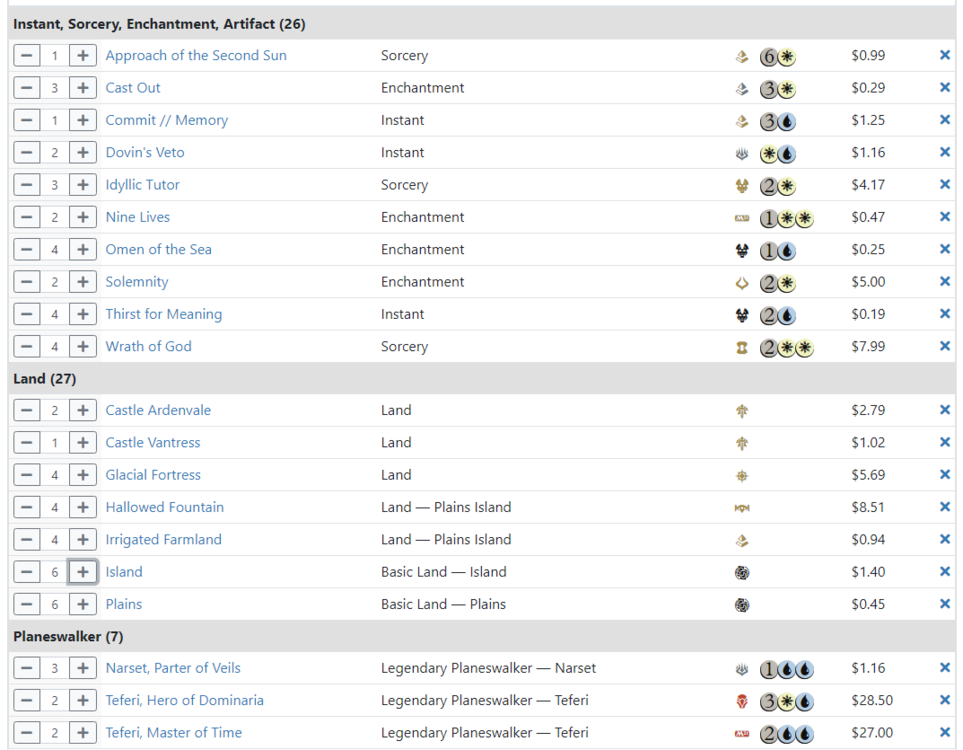Increment Narset, Parter of Veils quantity
Image resolution: width=963 pixels, height=750 pixels.
83,668
